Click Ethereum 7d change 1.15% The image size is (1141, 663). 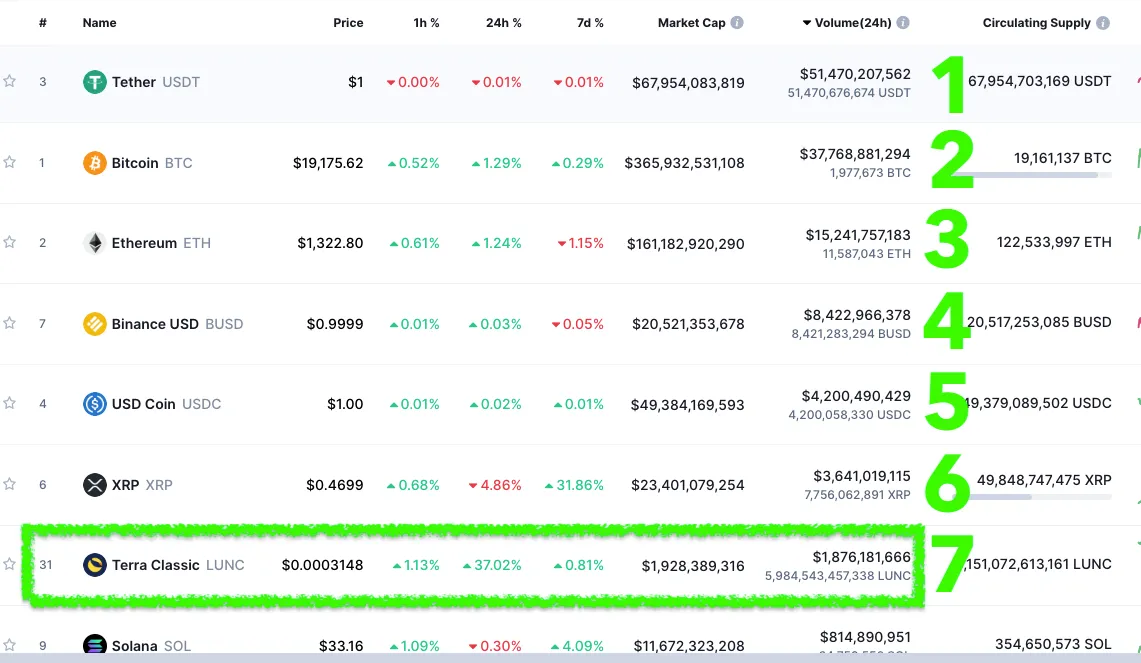581,243
